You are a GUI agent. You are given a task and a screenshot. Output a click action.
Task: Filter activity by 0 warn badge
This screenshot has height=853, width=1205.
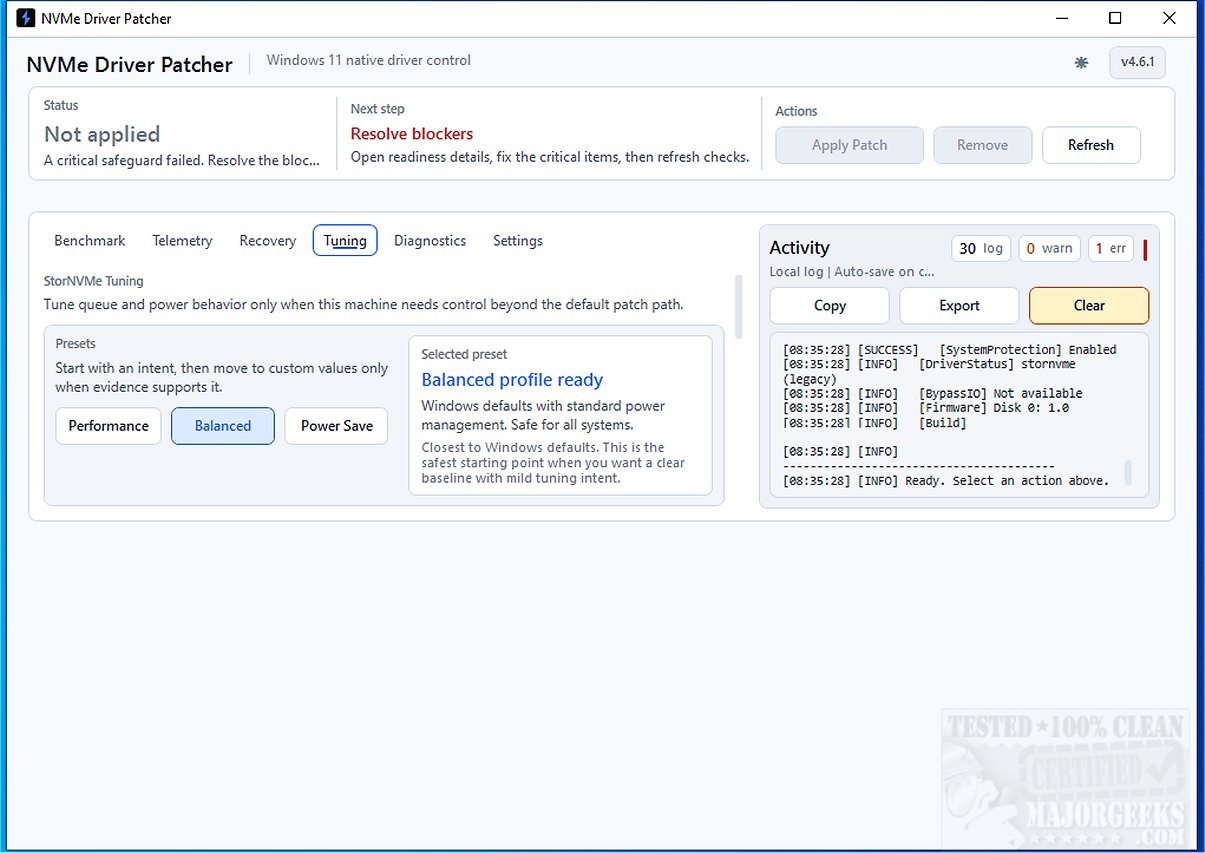(x=1050, y=248)
